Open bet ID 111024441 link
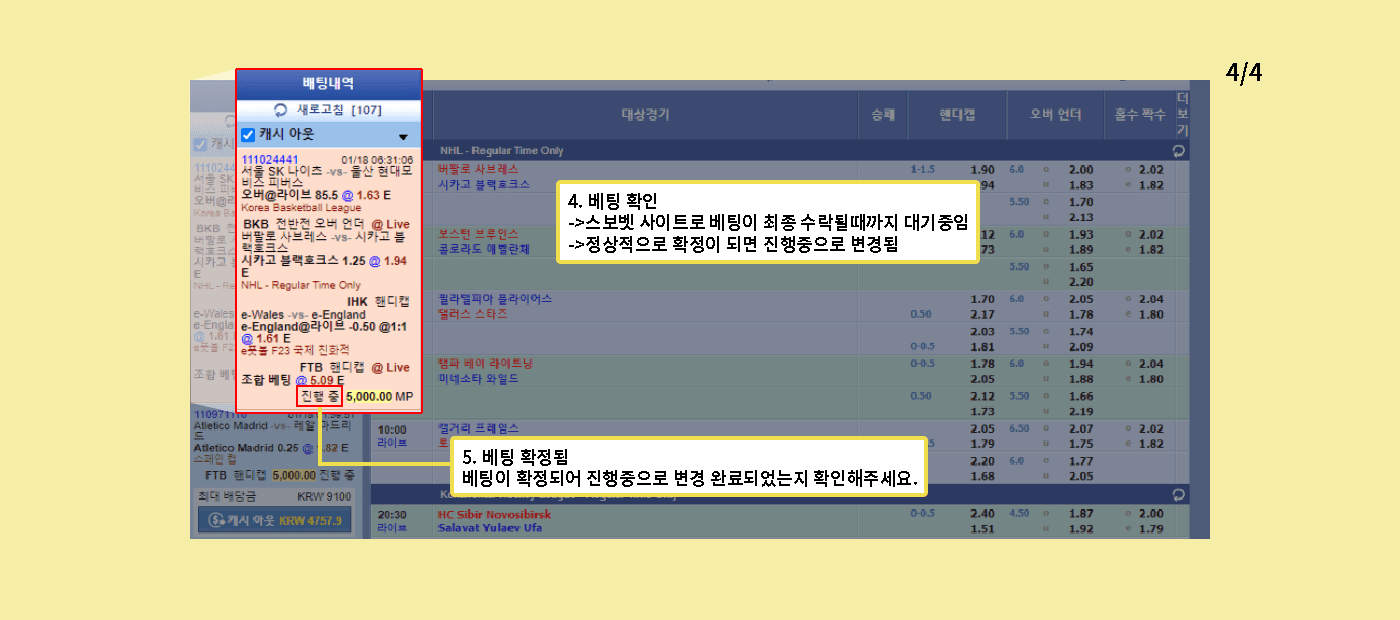1400x620 pixels. click(x=270, y=160)
